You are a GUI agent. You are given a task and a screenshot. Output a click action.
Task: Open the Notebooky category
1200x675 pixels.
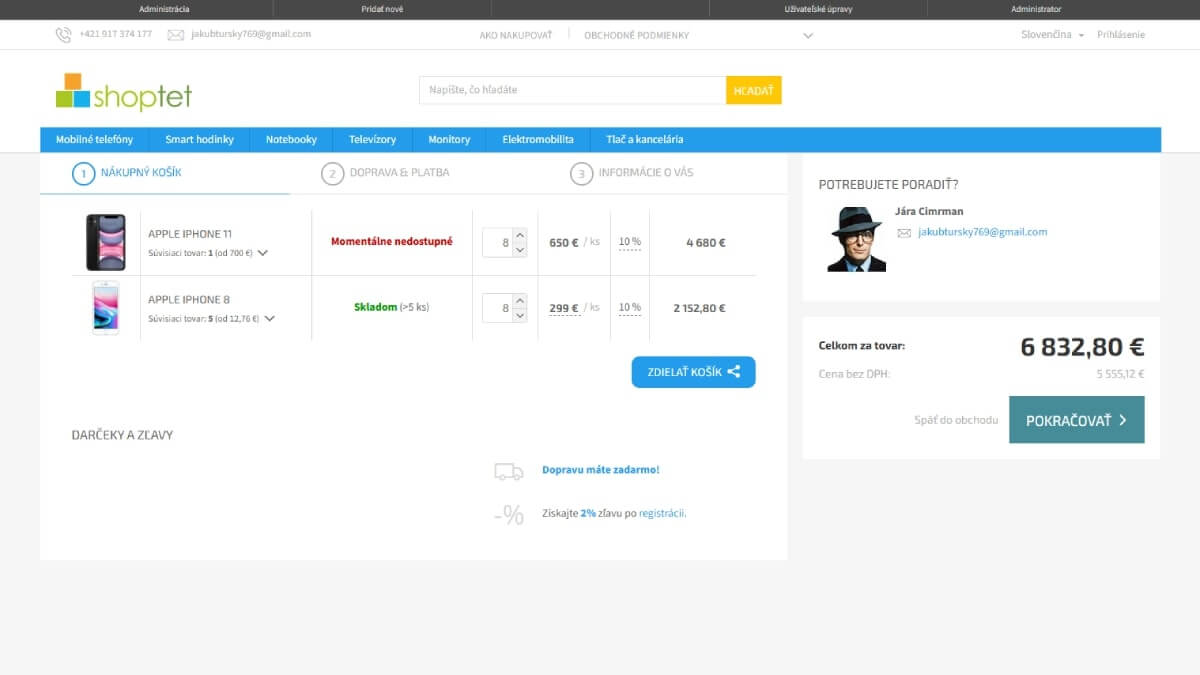click(291, 139)
